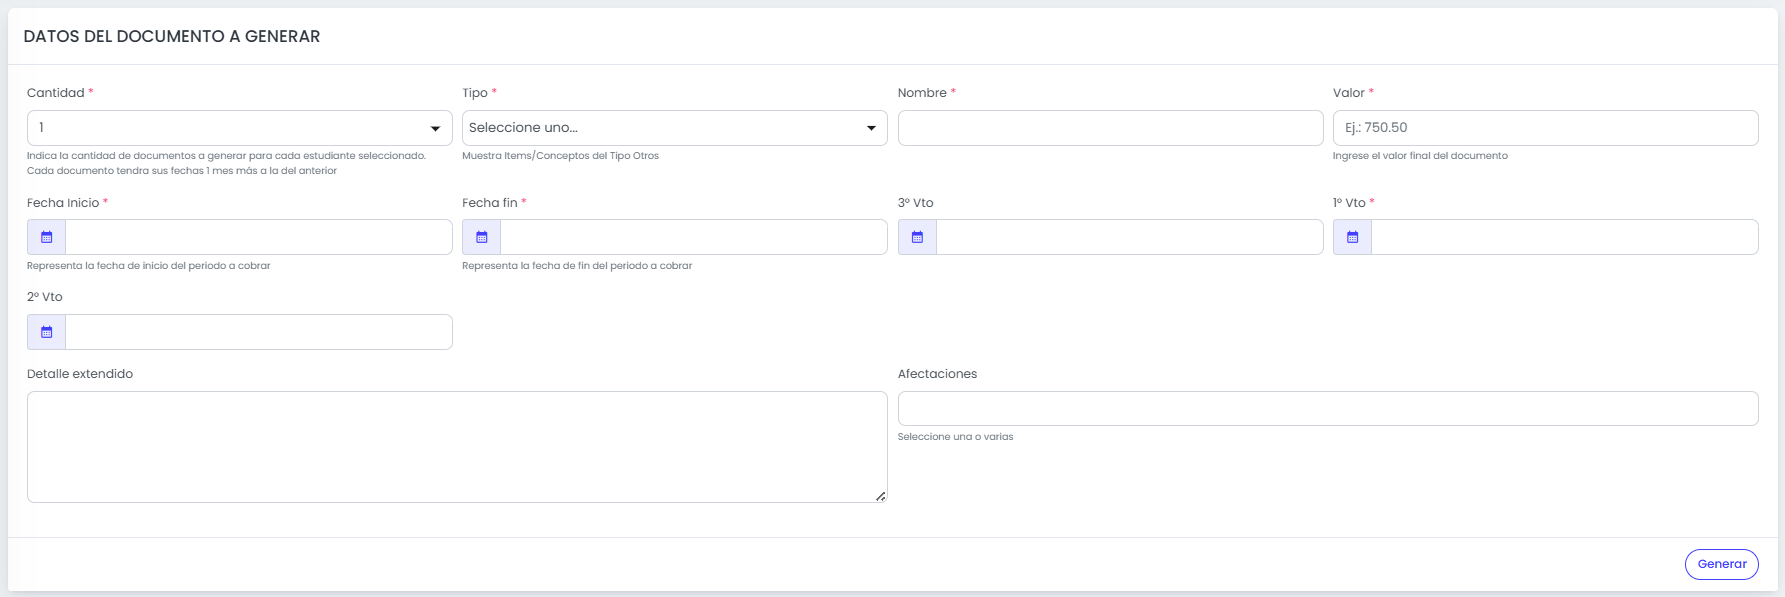
Task: Focus the Valor input field
Action: [1545, 128]
